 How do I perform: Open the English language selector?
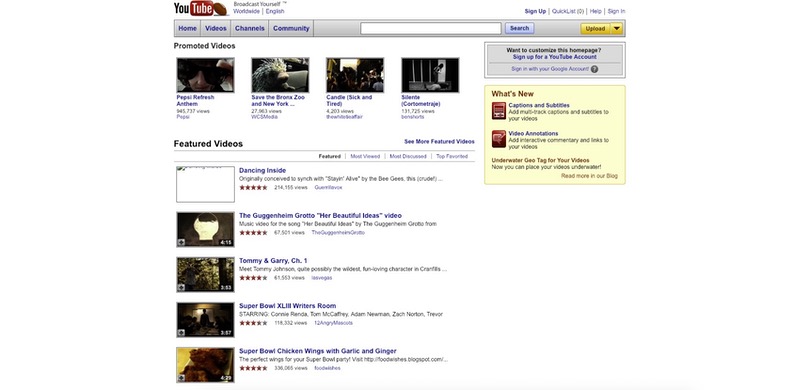pyautogui.click(x=275, y=11)
